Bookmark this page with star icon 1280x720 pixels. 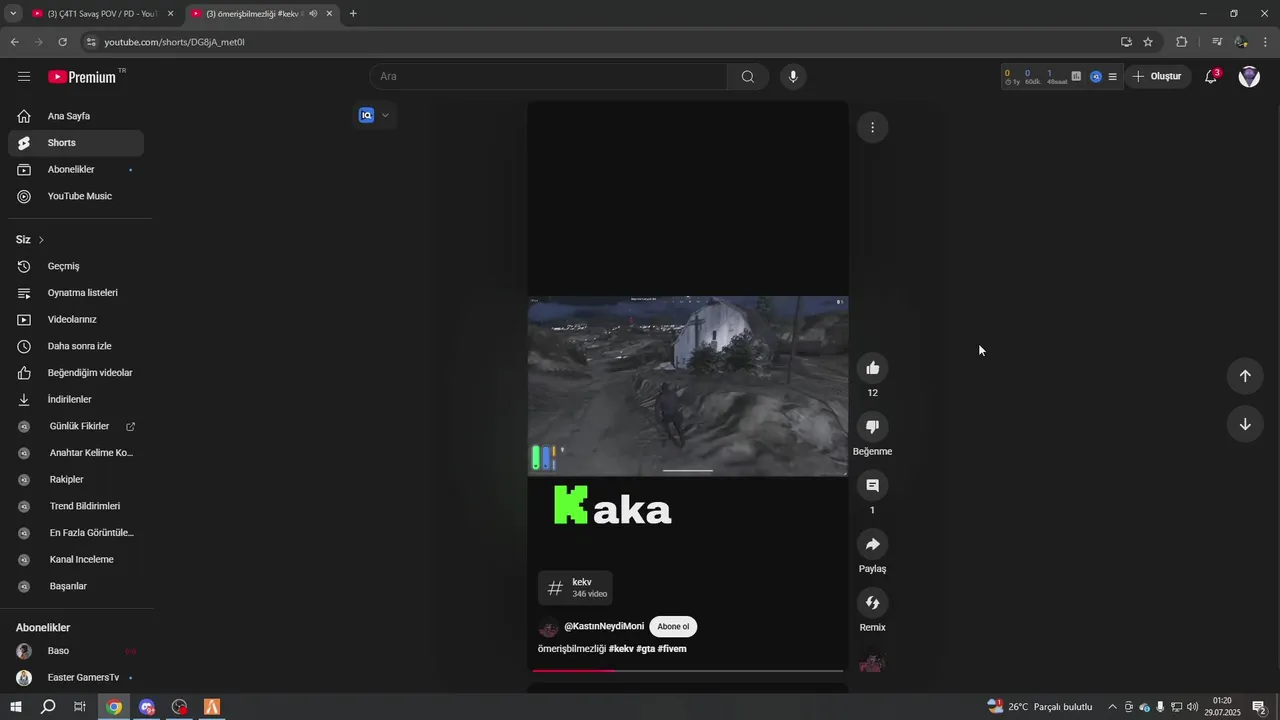coord(1148,42)
